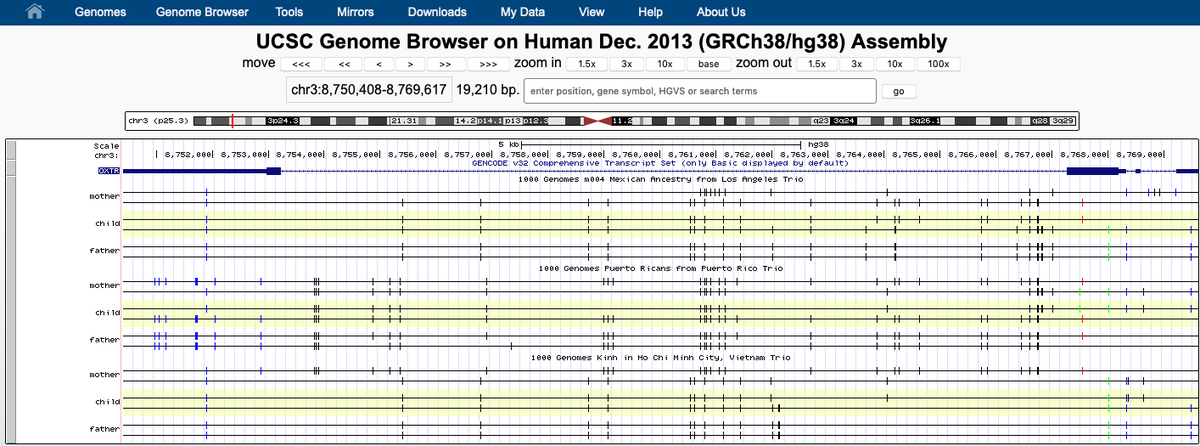Screen dimensions: 1200x446
Task: Click the Kinh in Ho Chi Minh City Trio title
Action: (x=661, y=357)
